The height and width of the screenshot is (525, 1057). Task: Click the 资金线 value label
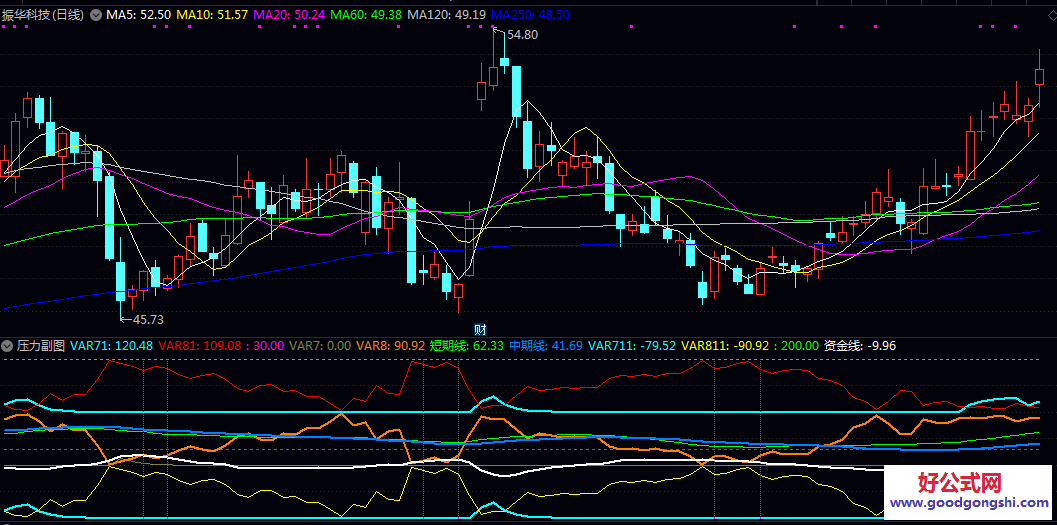coord(860,345)
